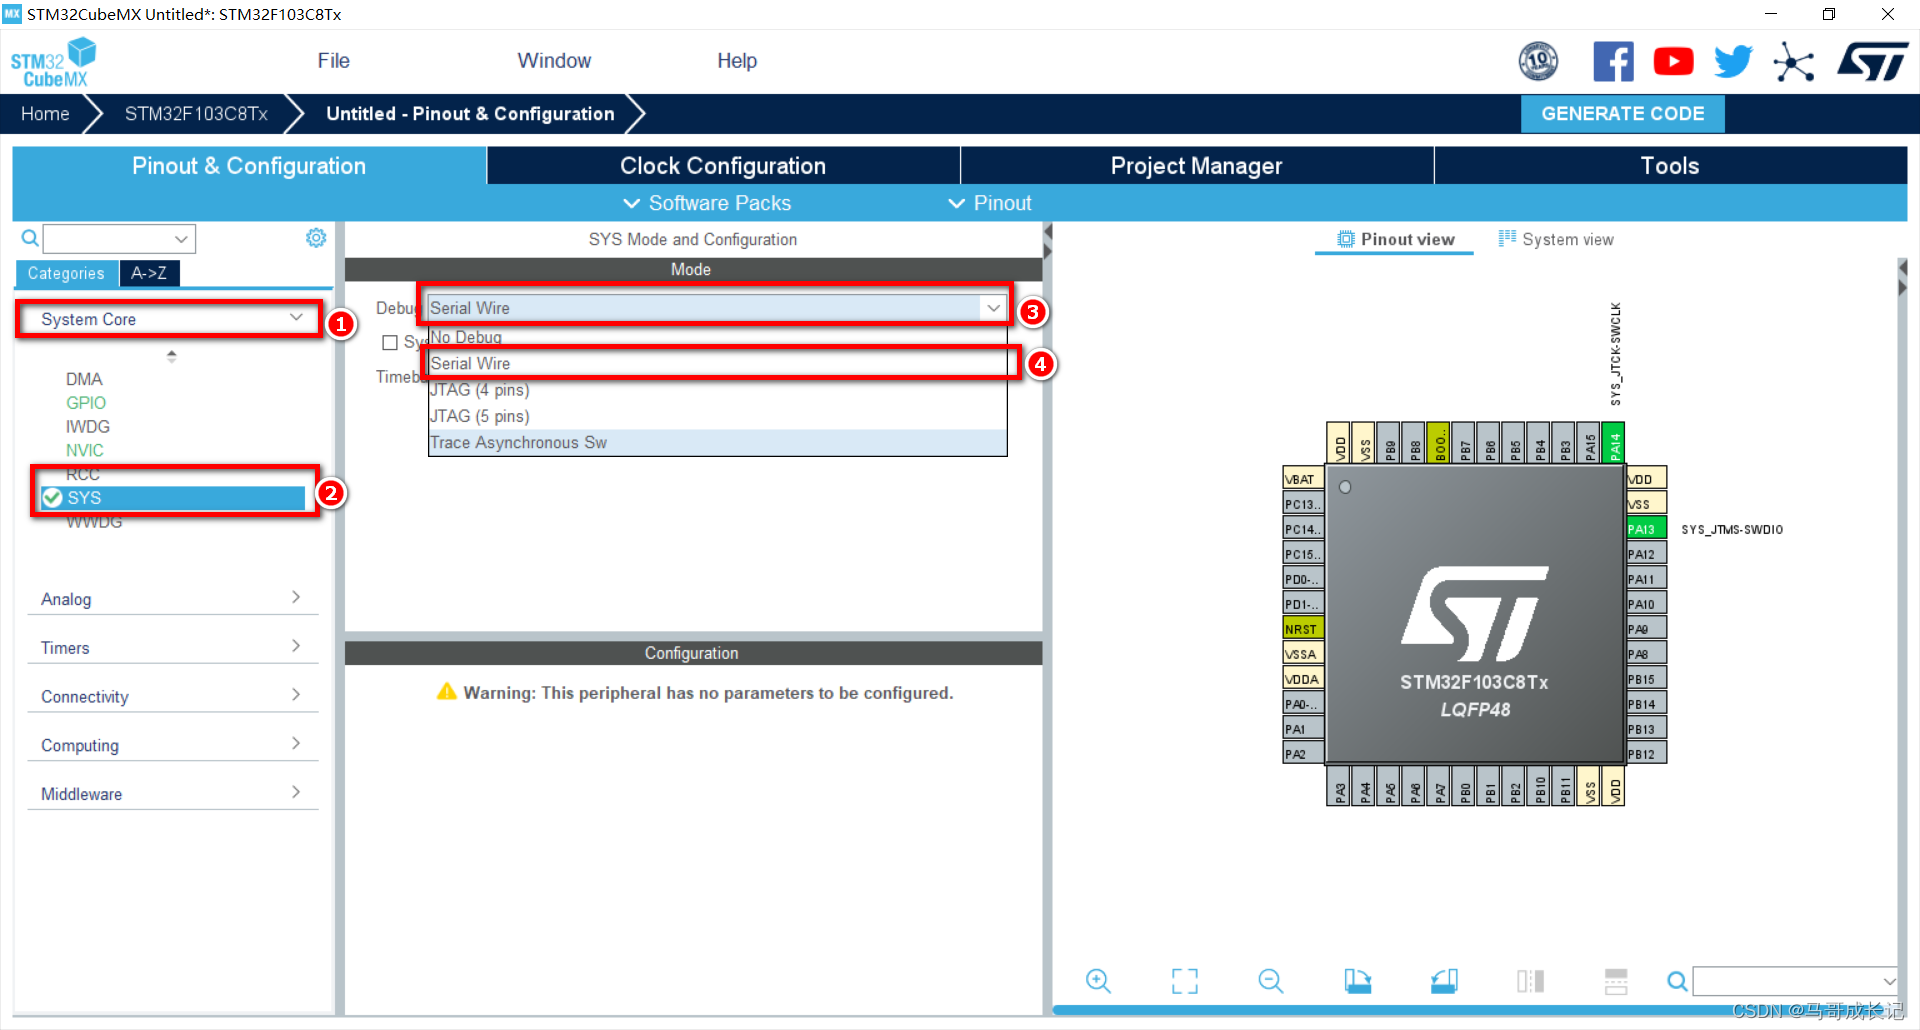Open the pin search combo box
Viewport: 1920px width, 1030px height.
(1794, 981)
